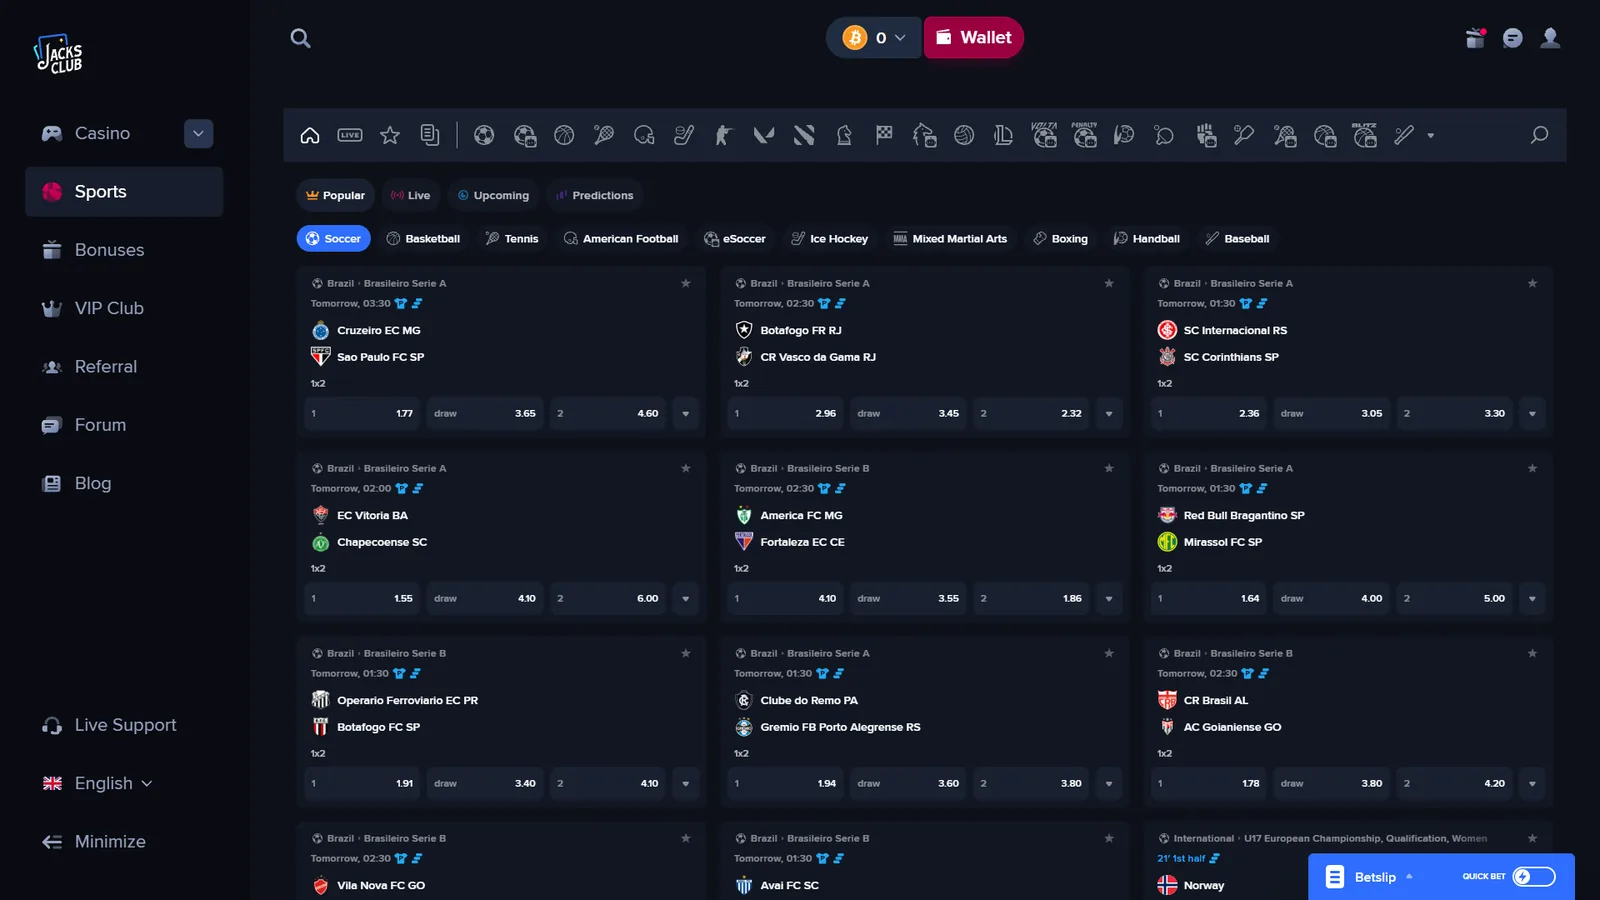Image resolution: width=1600 pixels, height=900 pixels.
Task: Bet on Cruzeiro win at 1.77
Action: click(x=362, y=413)
